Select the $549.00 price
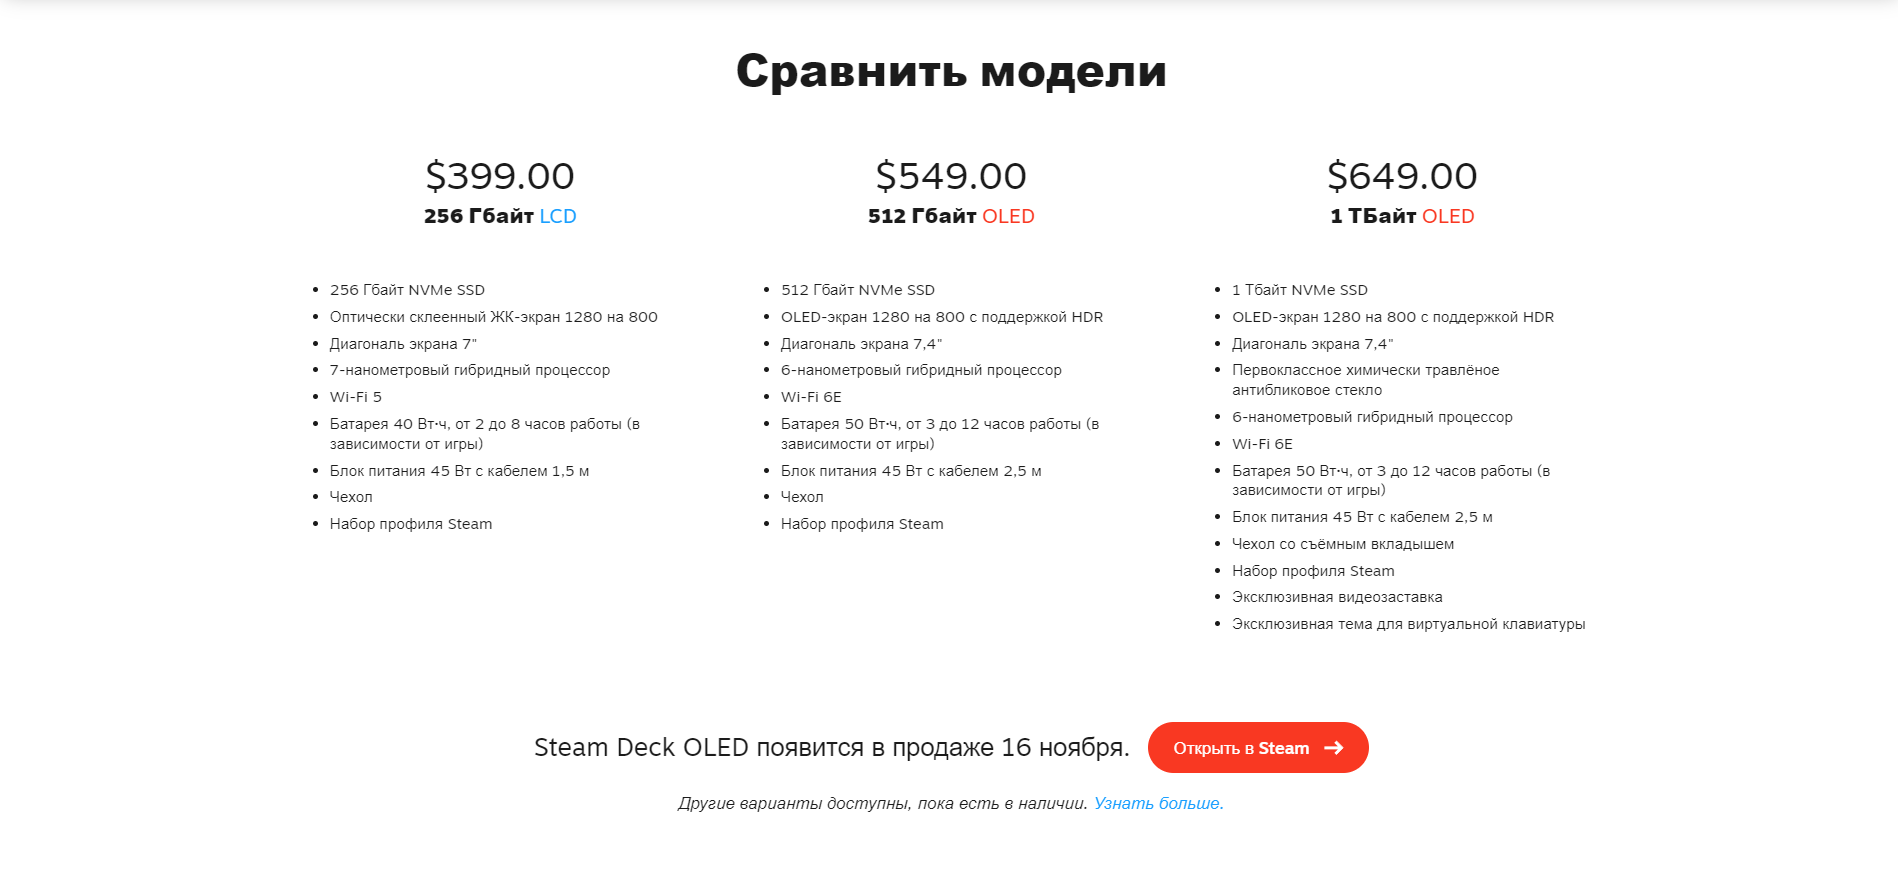This screenshot has height=890, width=1898. [x=951, y=176]
